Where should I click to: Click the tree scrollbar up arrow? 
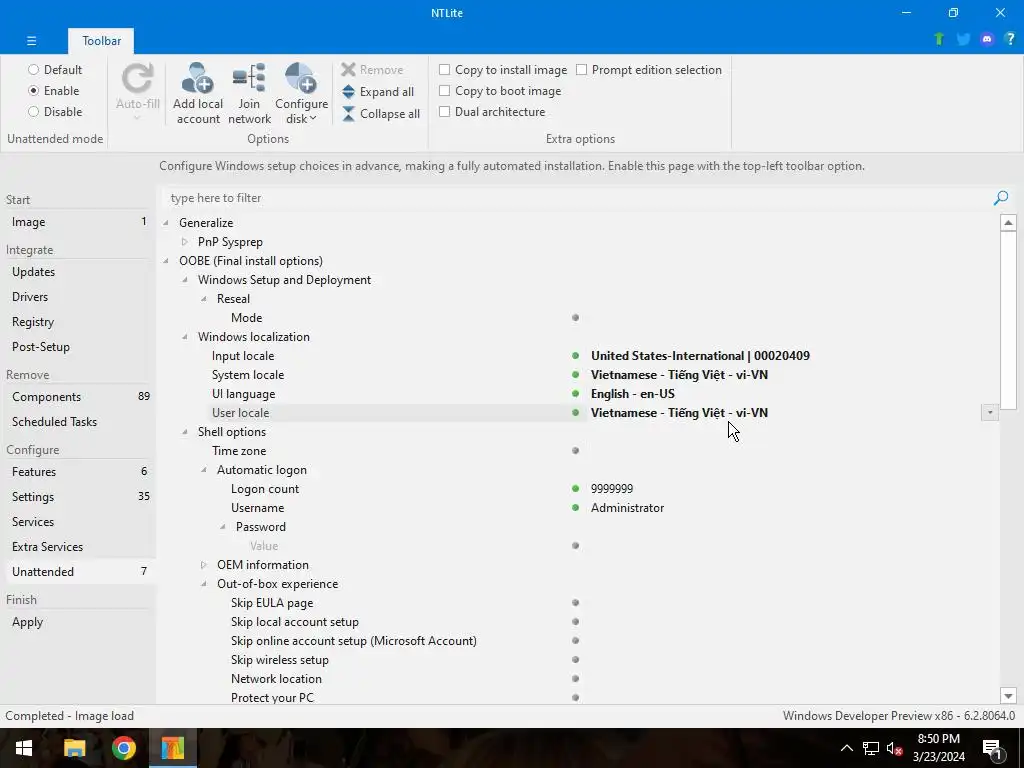click(1008, 223)
